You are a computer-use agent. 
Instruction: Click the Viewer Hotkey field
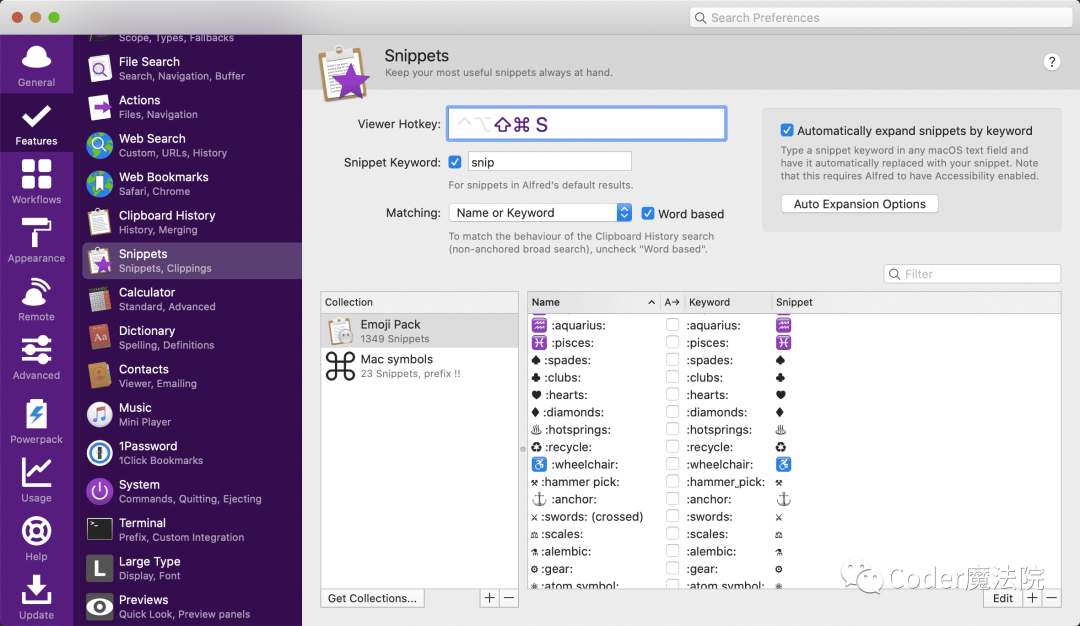tap(587, 124)
